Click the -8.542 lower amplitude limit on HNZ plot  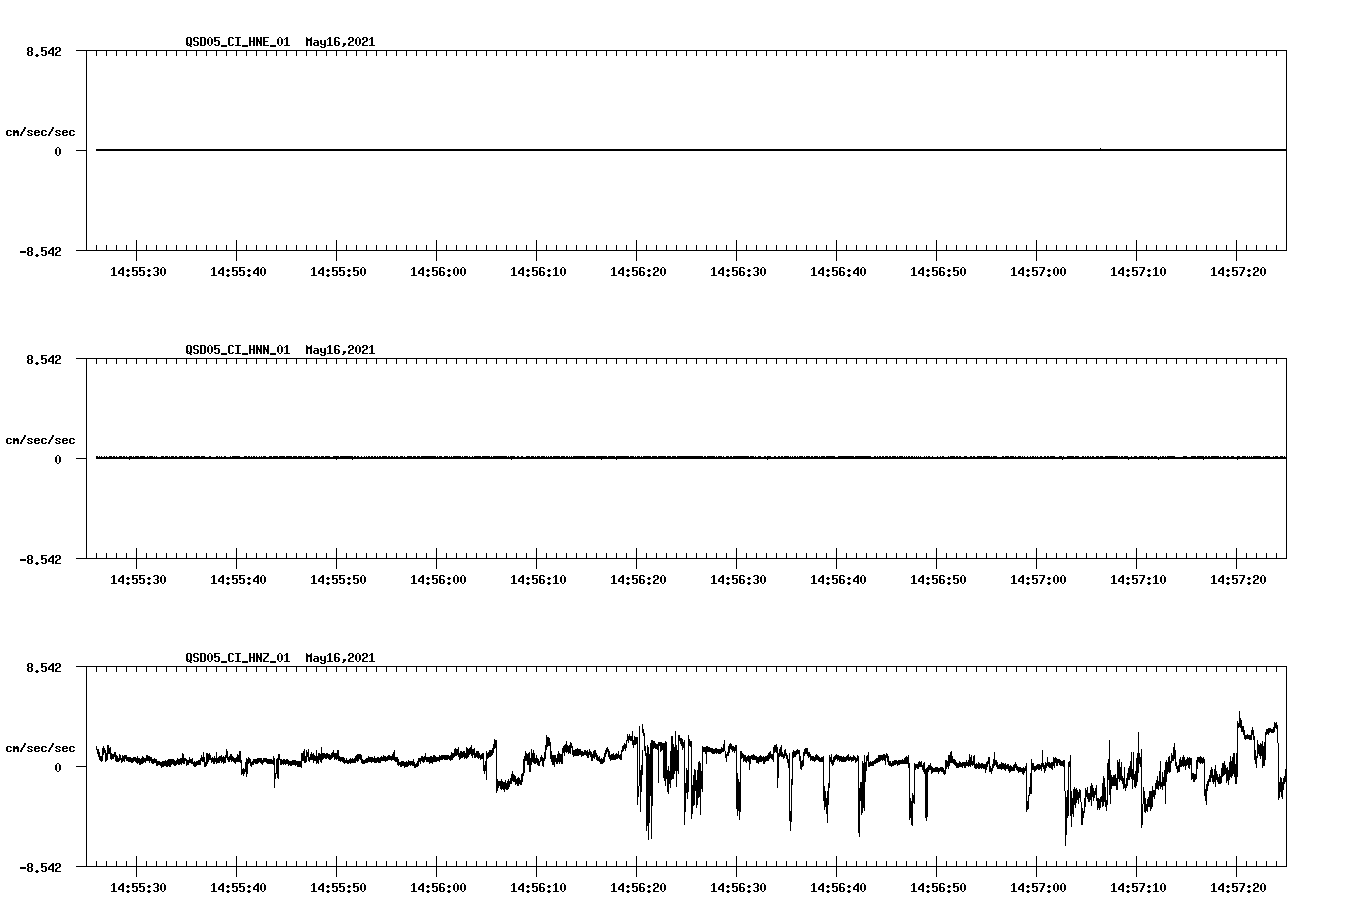pos(41,867)
